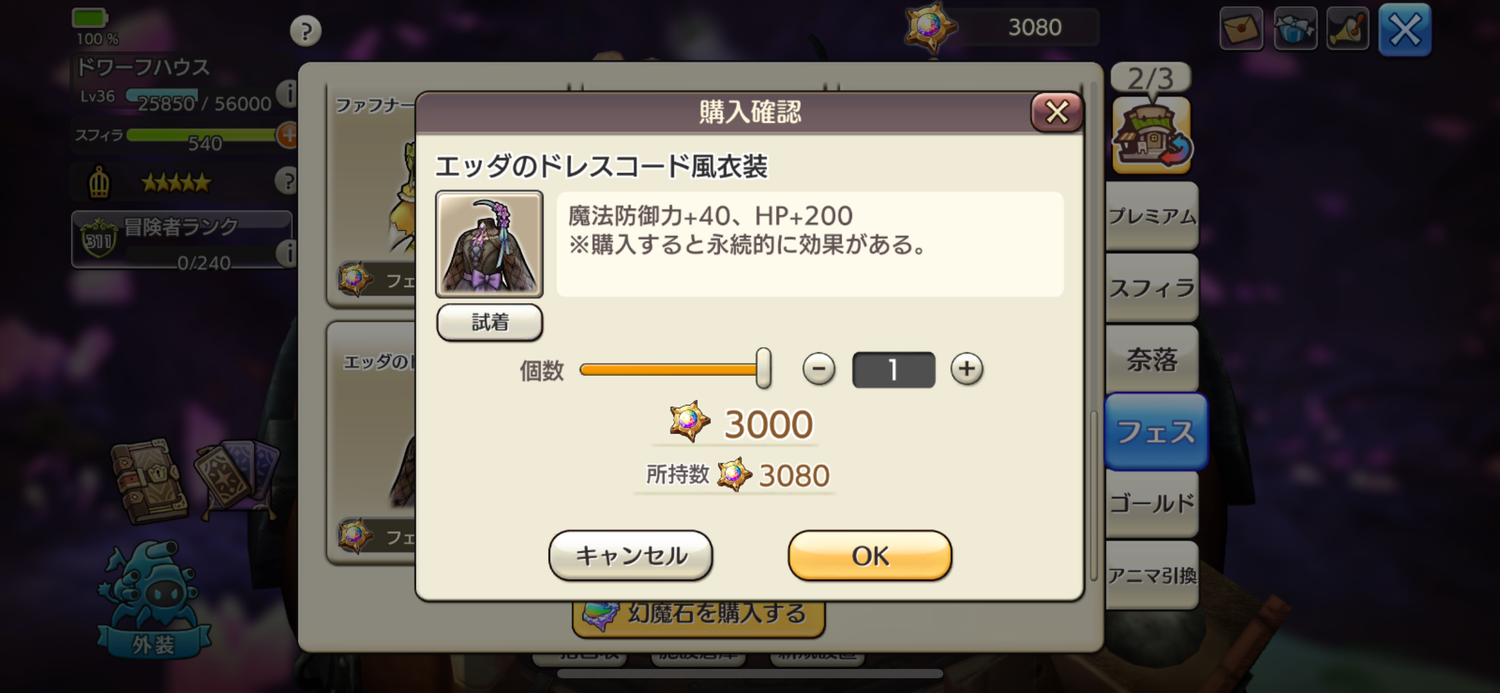Switch to the ゴールド tab
The height and width of the screenshot is (693, 1500).
click(1152, 503)
